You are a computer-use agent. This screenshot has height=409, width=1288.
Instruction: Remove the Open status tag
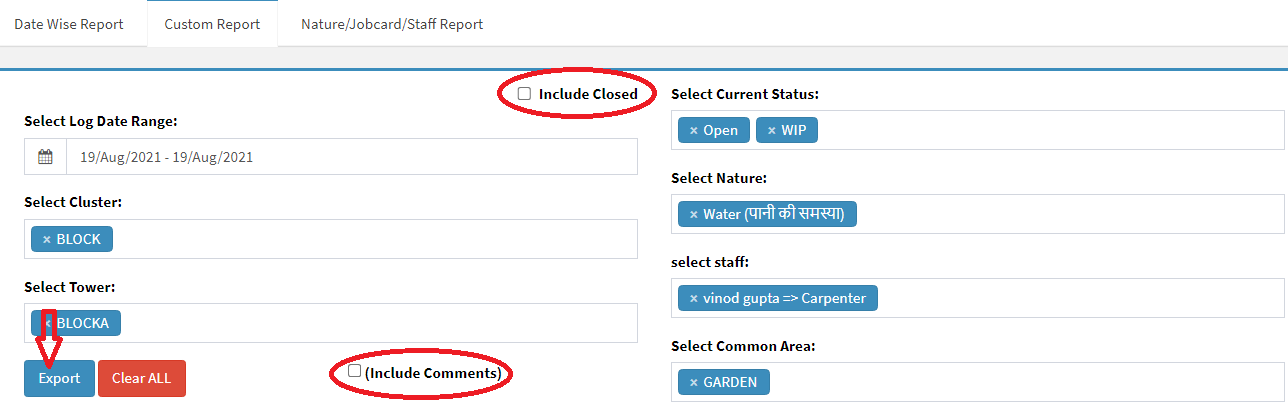coord(694,131)
